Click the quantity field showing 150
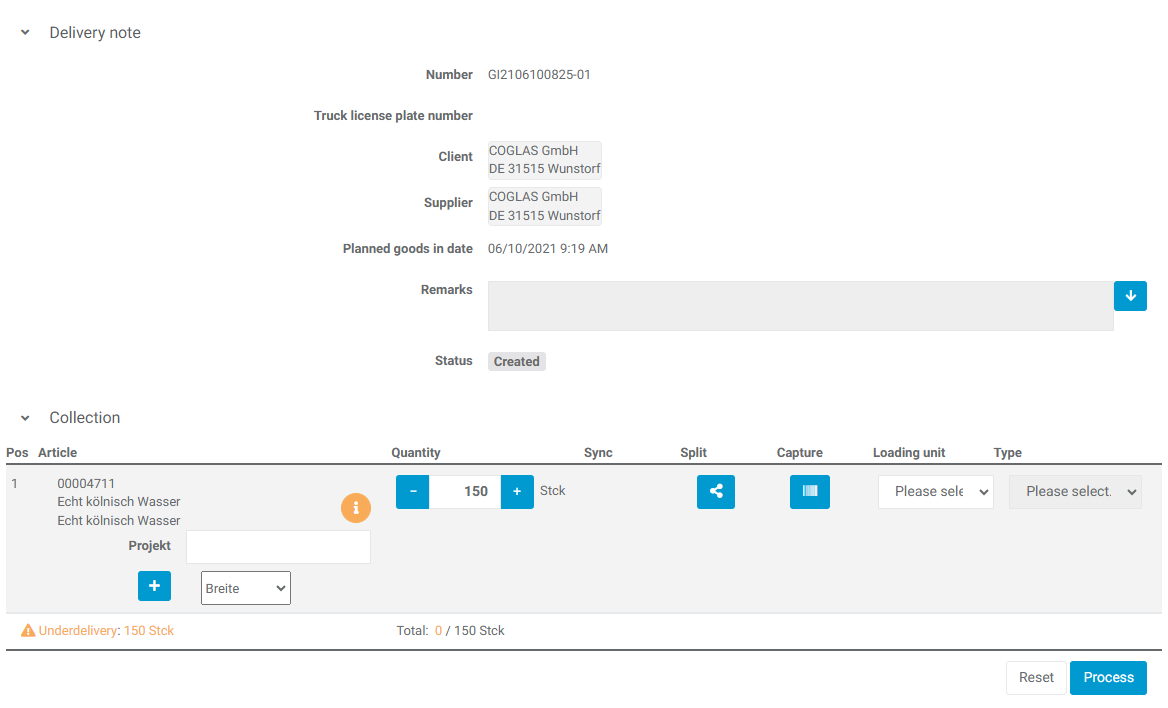Image resolution: width=1168 pixels, height=708 pixels. [x=465, y=492]
